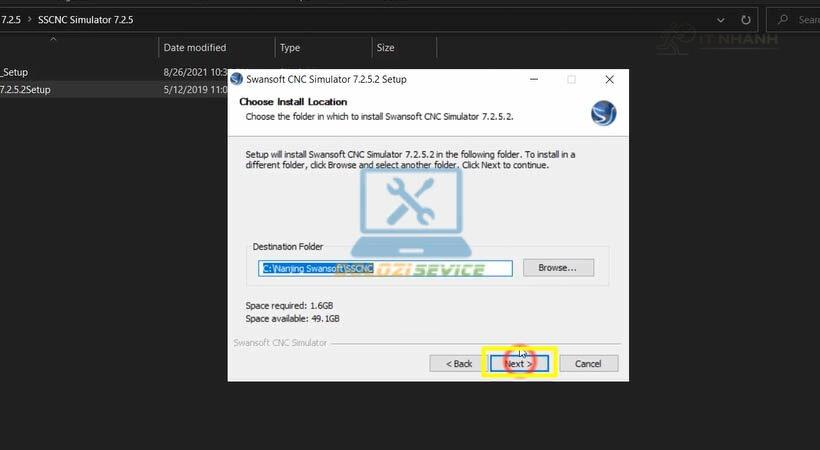This screenshot has width=820, height=450.
Task: Click Next to continue installation
Action: 518,364
